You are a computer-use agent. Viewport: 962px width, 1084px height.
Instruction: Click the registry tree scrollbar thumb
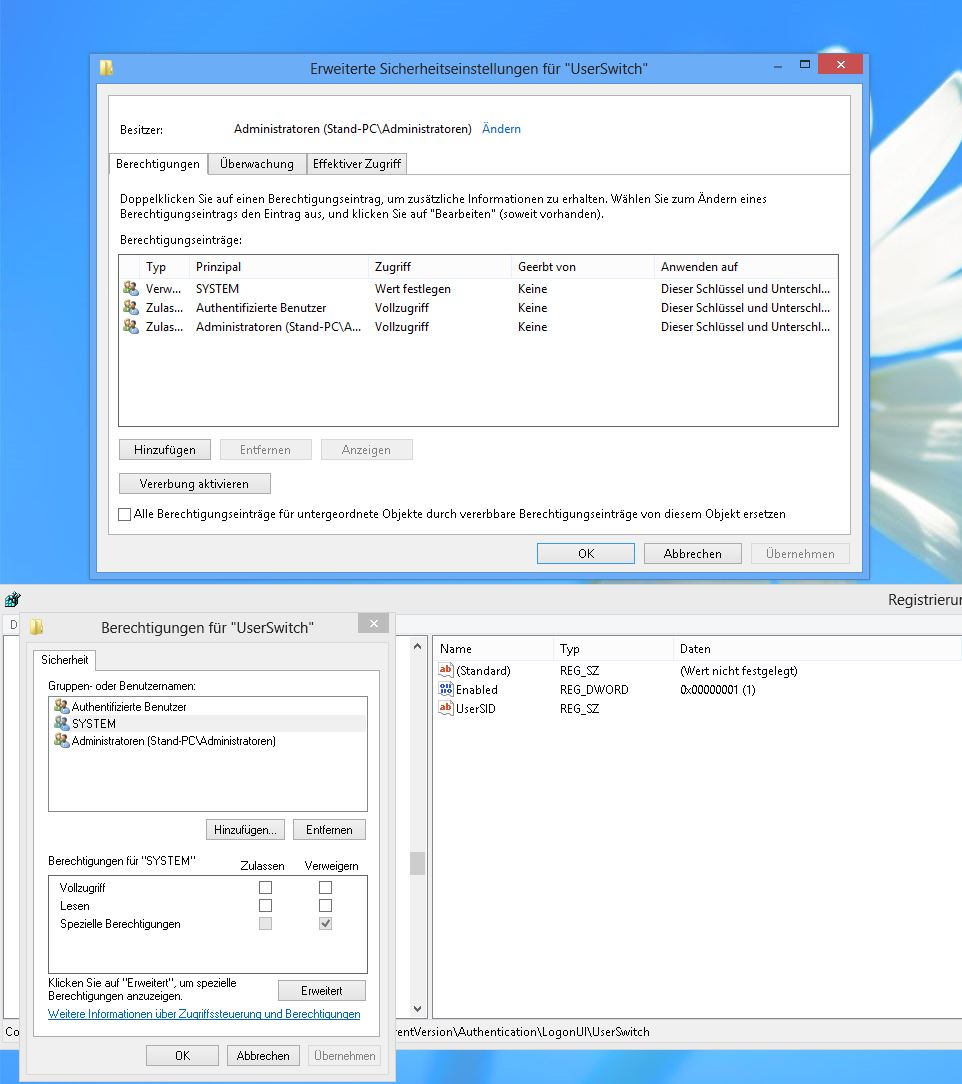pyautogui.click(x=417, y=863)
